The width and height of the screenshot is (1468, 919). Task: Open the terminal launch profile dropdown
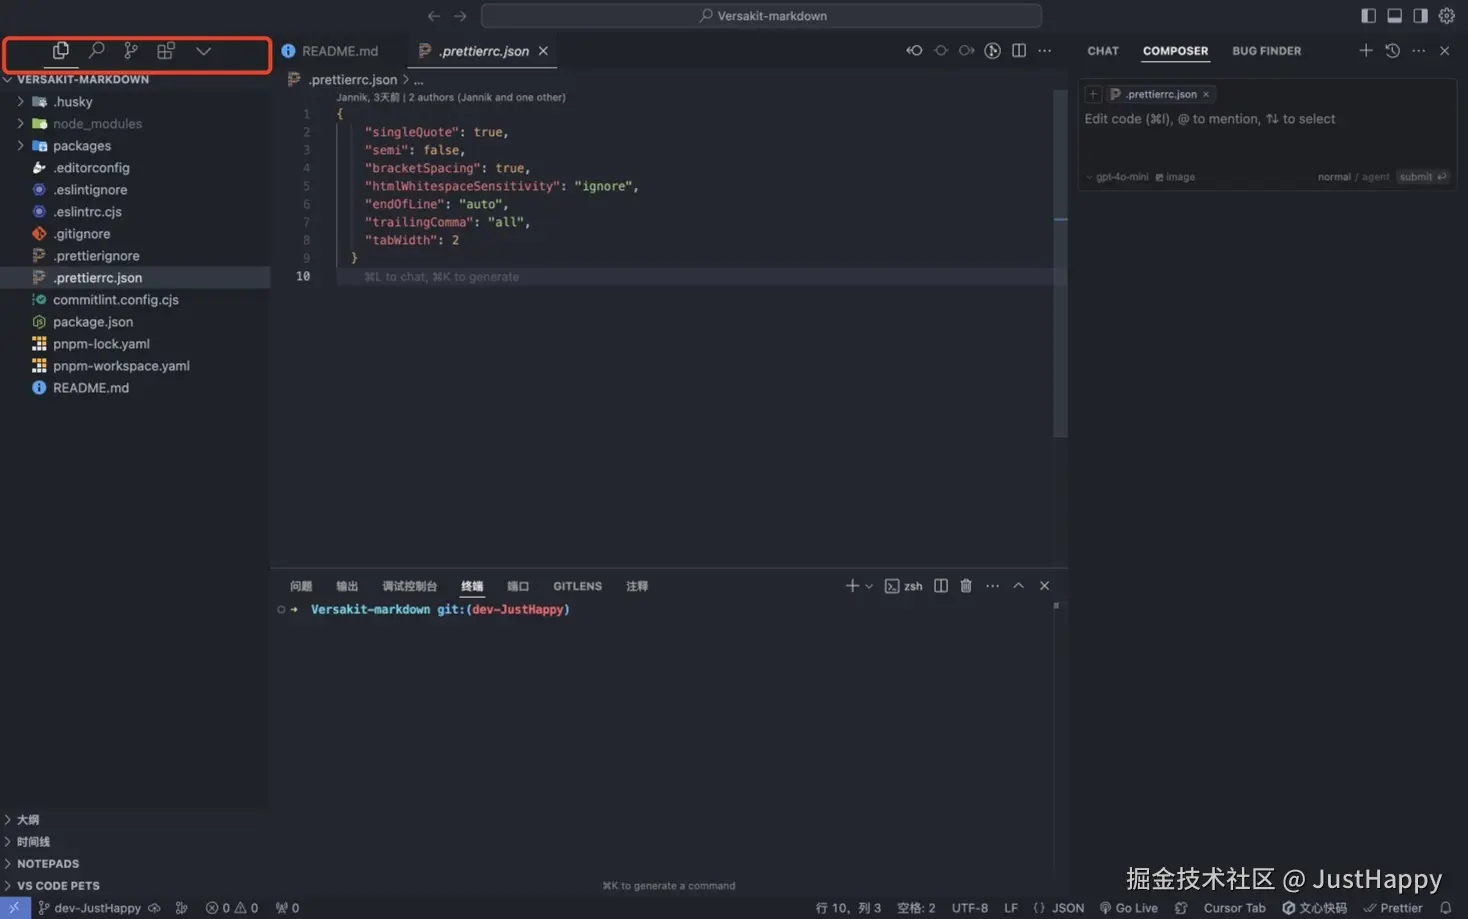pyautogui.click(x=869, y=587)
